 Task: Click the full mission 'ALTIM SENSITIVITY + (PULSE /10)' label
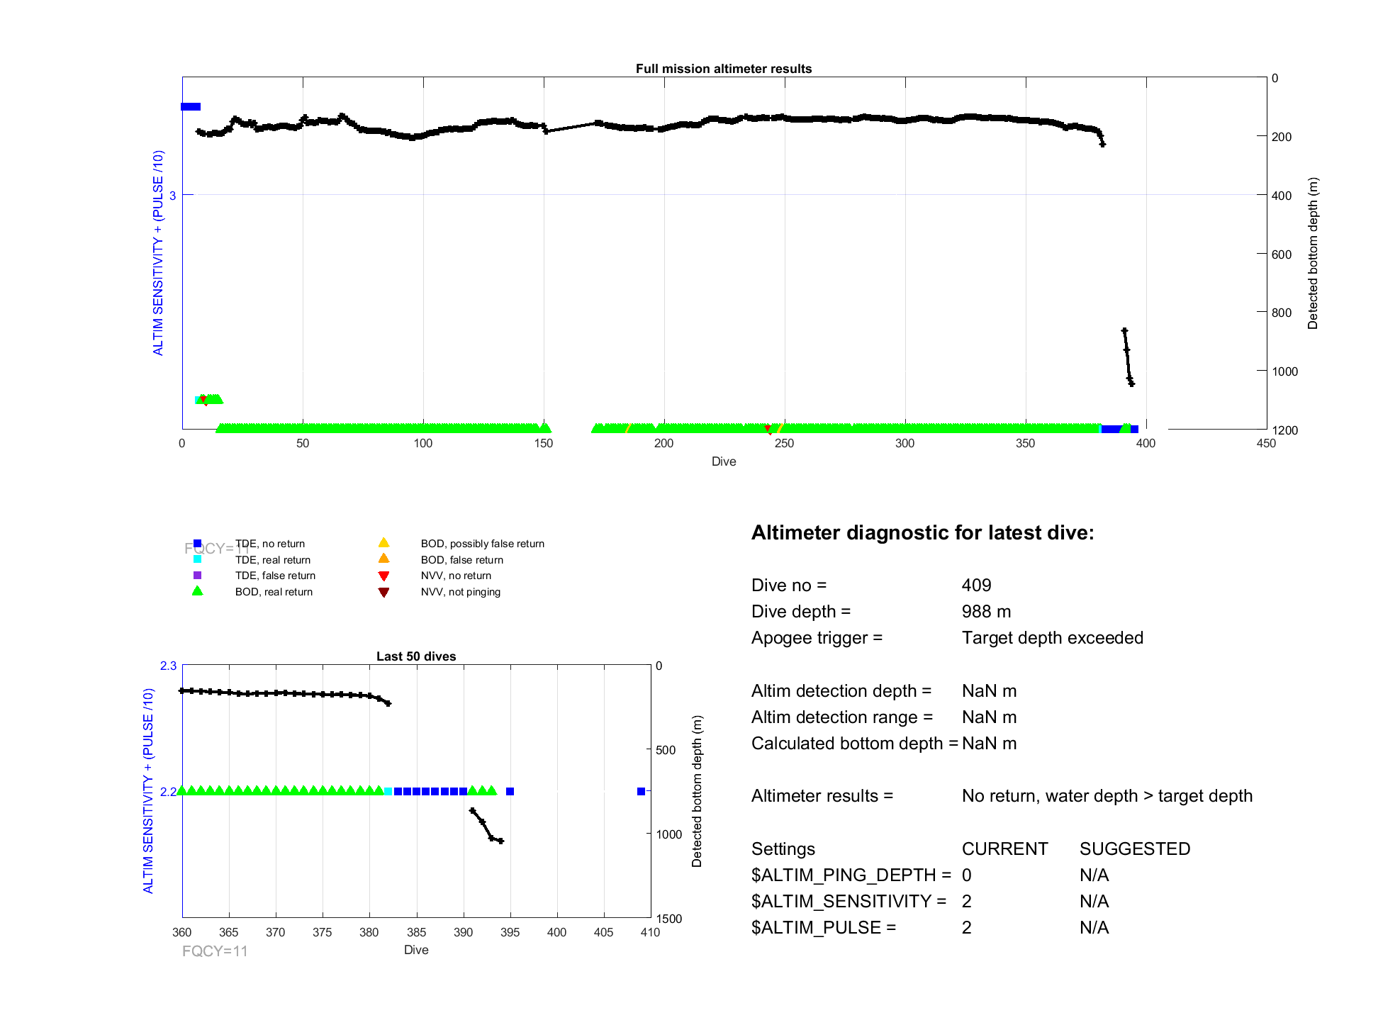(x=158, y=253)
